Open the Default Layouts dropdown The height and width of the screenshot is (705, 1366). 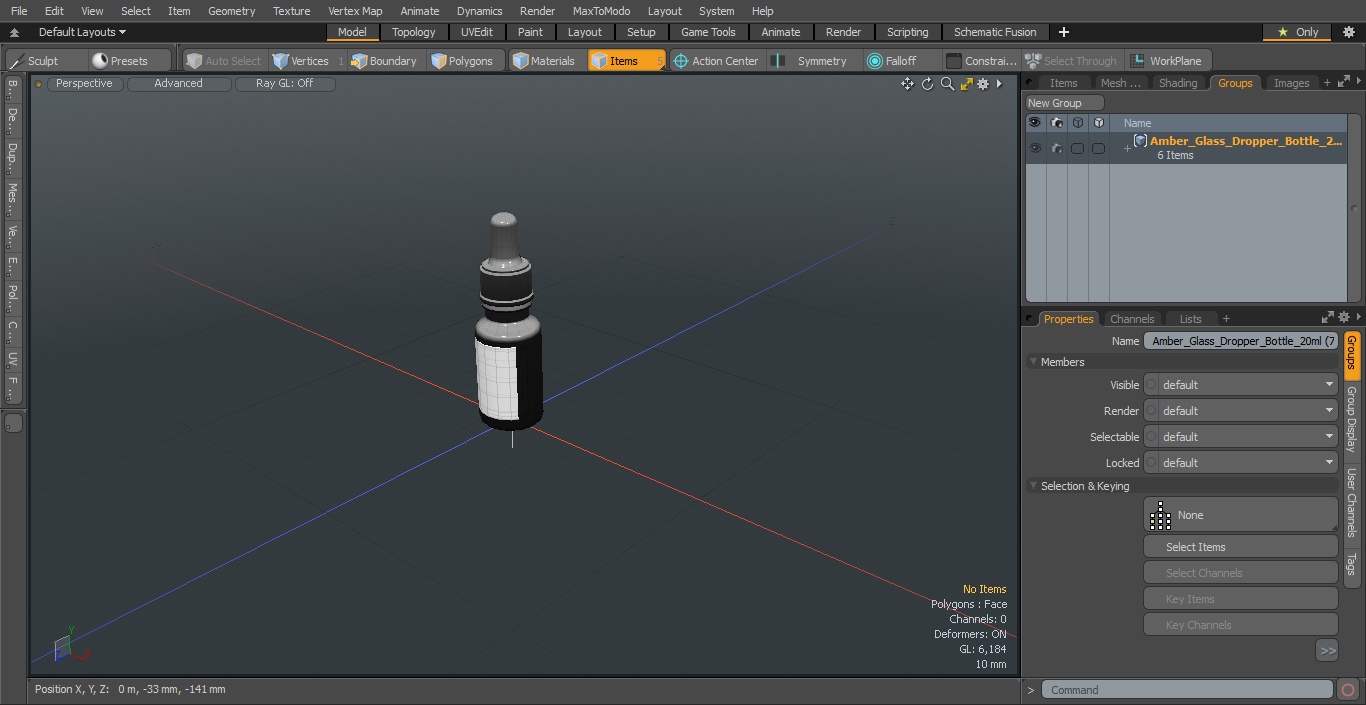tap(82, 32)
